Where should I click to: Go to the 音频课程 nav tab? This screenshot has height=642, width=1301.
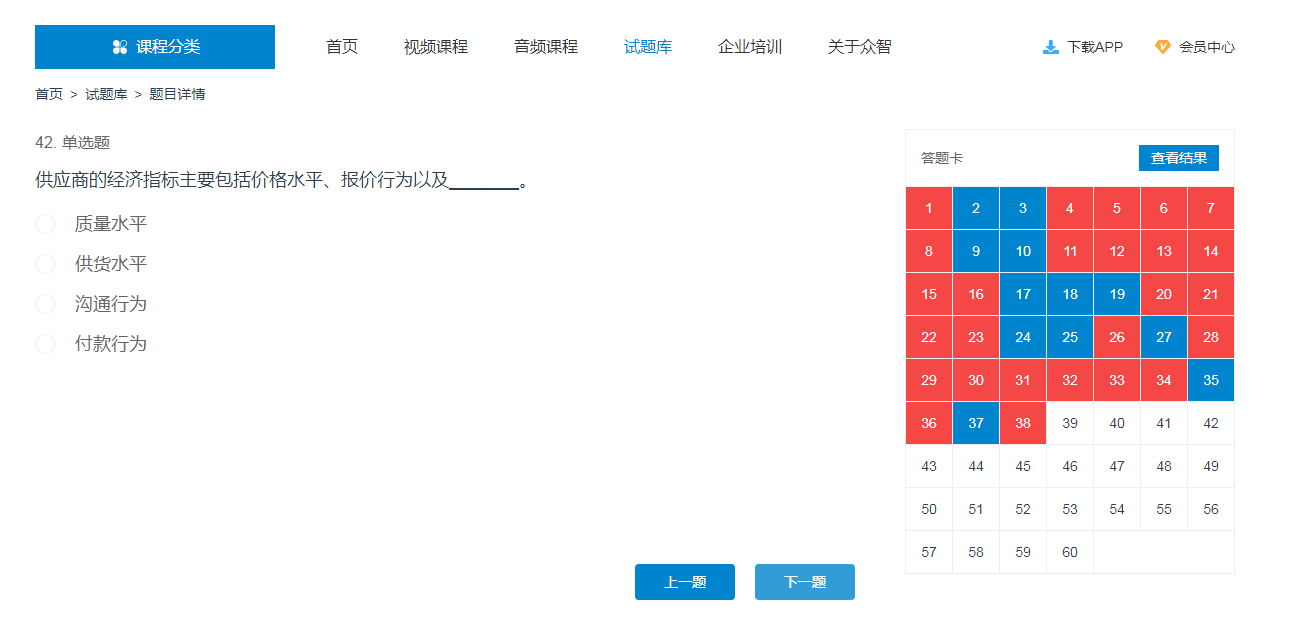click(545, 47)
